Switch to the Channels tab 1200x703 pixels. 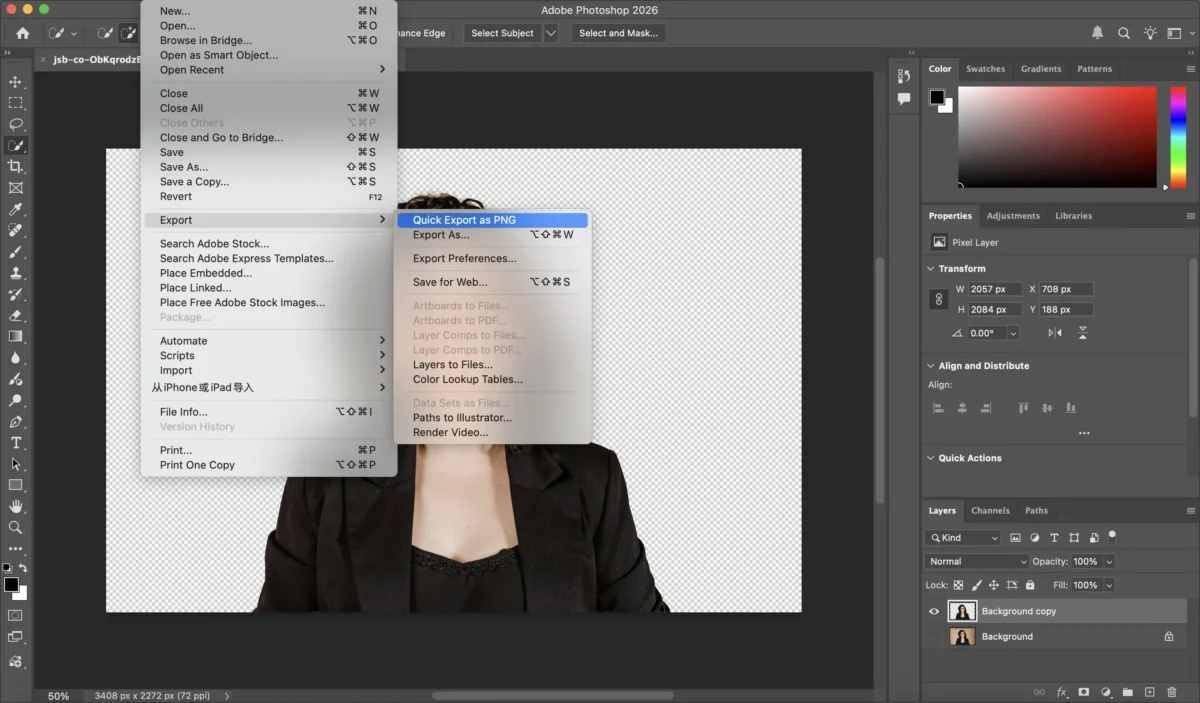tap(990, 510)
